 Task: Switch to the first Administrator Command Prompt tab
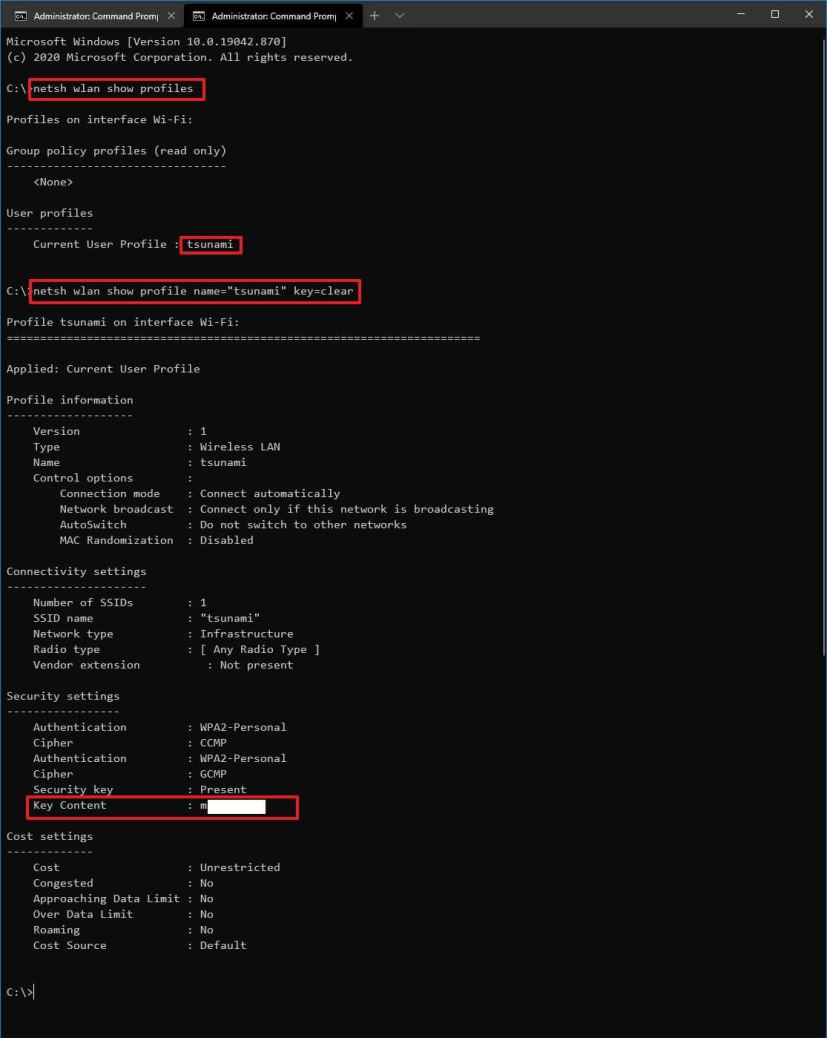point(95,15)
